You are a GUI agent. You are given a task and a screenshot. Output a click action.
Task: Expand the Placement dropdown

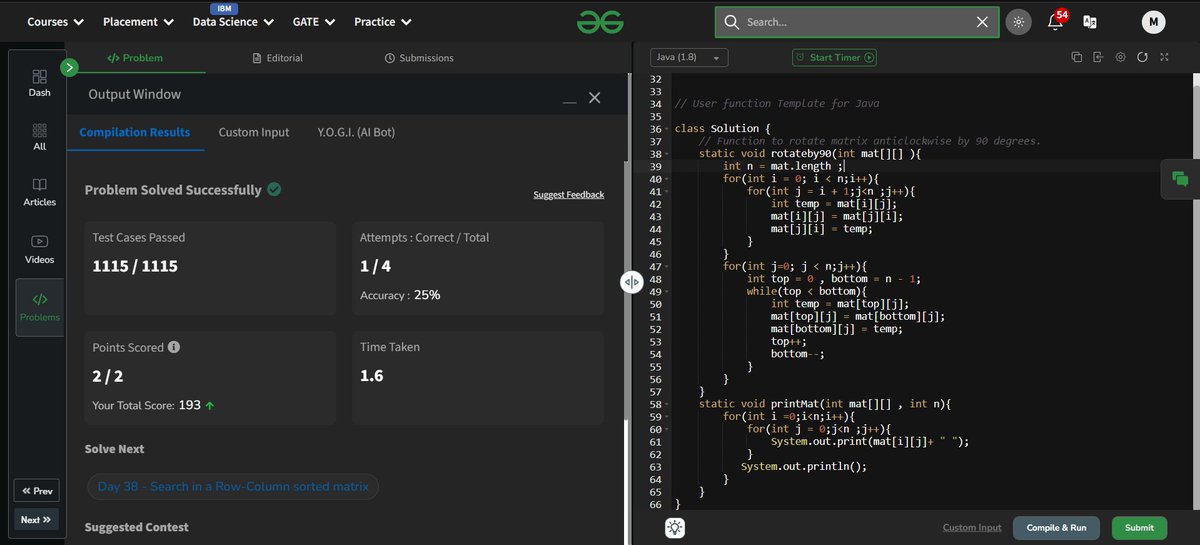point(138,22)
